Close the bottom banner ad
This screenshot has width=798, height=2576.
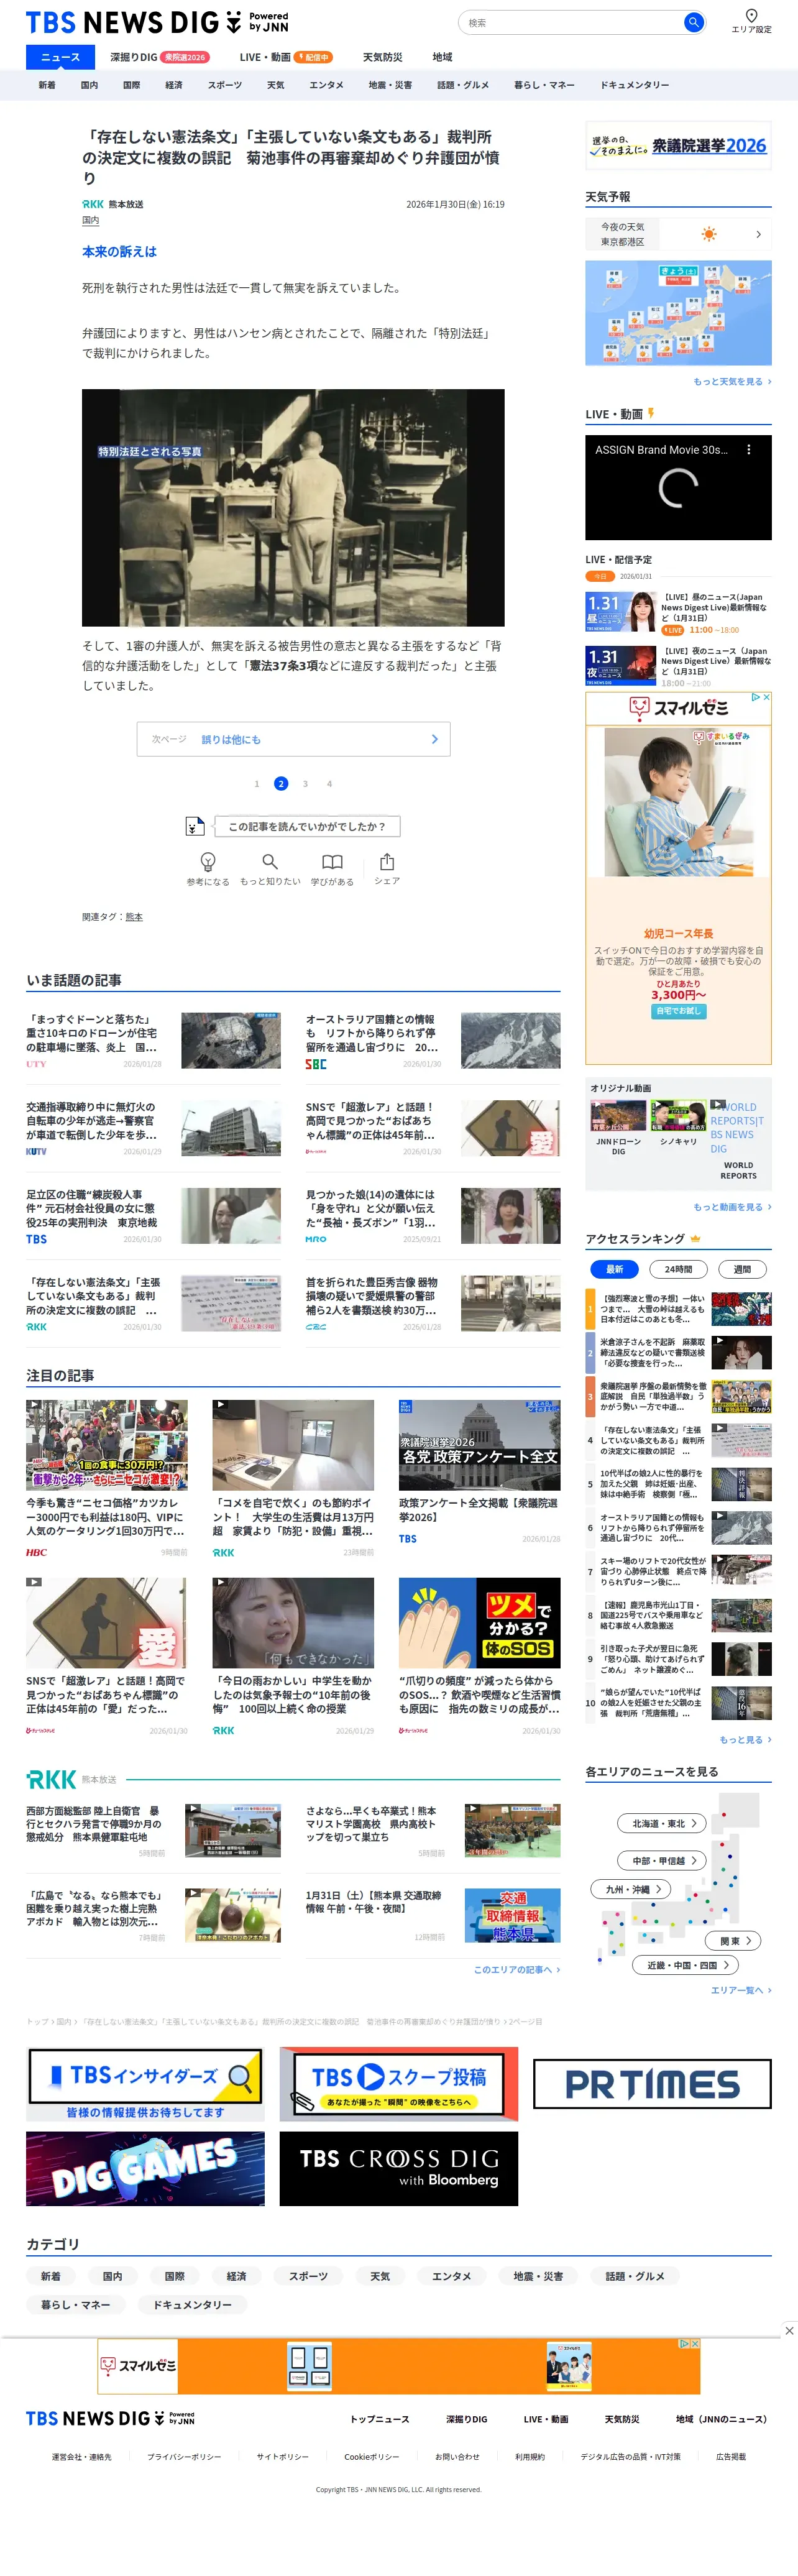click(789, 2330)
